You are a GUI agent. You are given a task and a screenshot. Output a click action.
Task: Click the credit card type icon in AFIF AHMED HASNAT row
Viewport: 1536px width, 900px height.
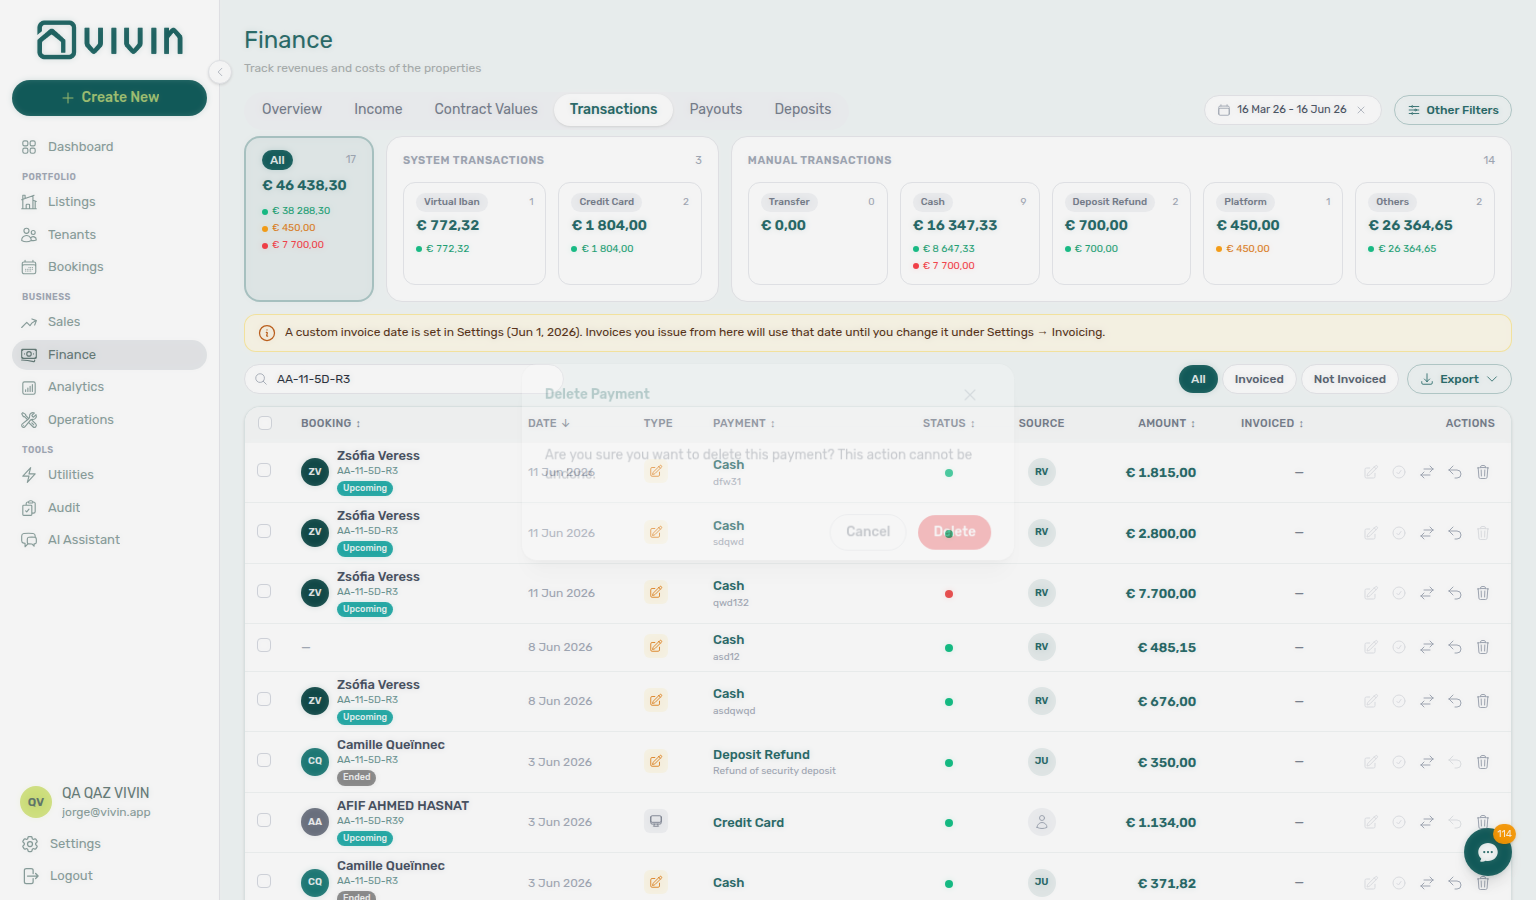click(x=656, y=822)
